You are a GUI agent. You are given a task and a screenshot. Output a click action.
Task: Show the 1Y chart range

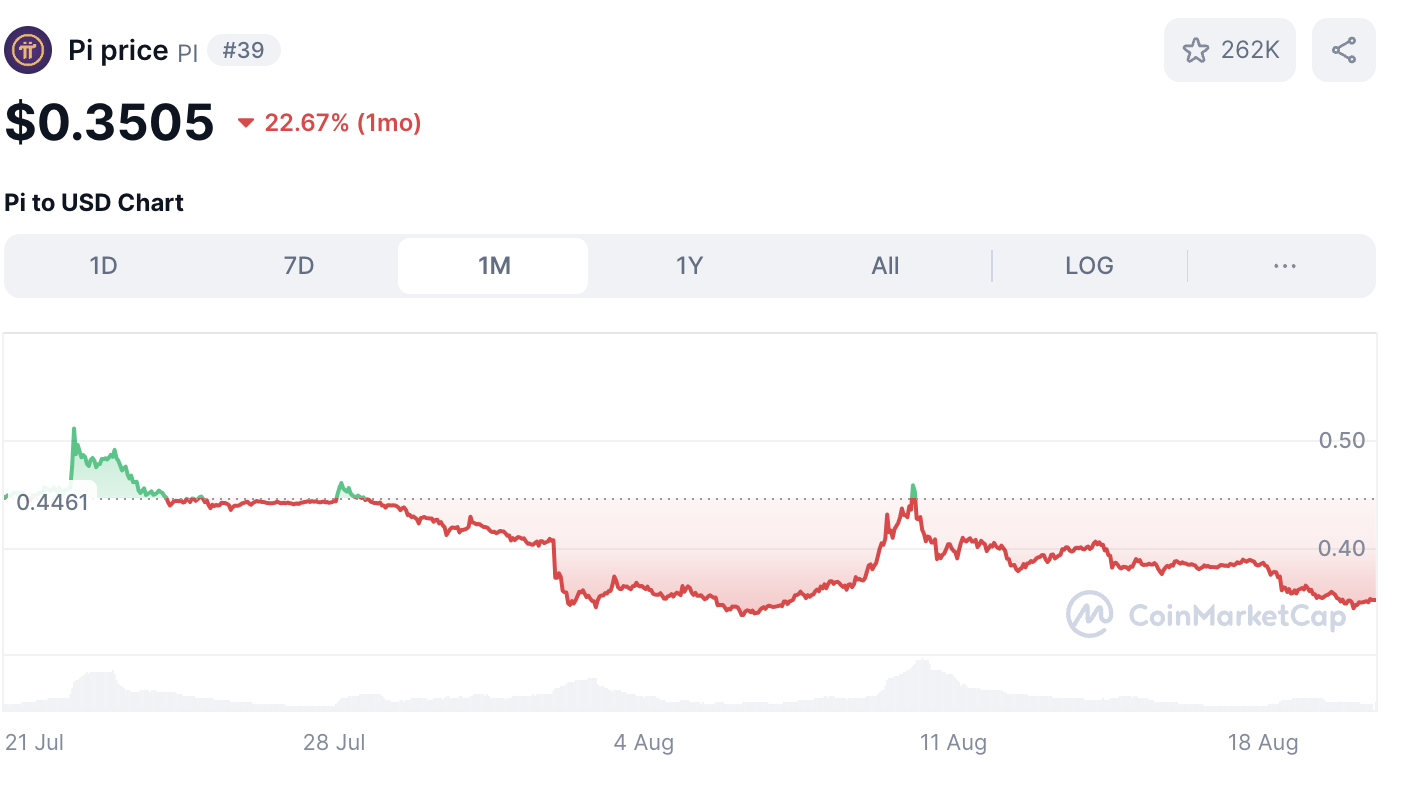click(689, 266)
